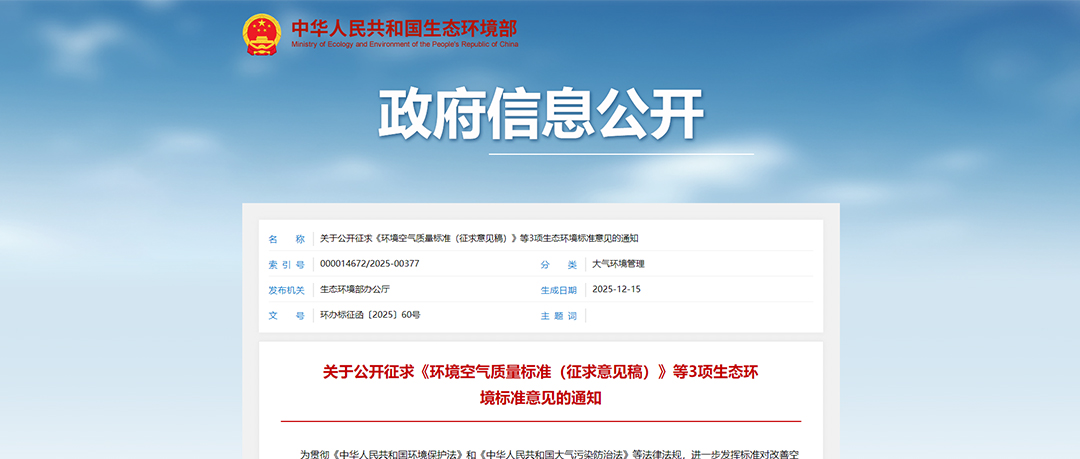Image resolution: width=1080 pixels, height=459 pixels.
Task: Click index number 000014672/2025-00377
Action: point(369,265)
